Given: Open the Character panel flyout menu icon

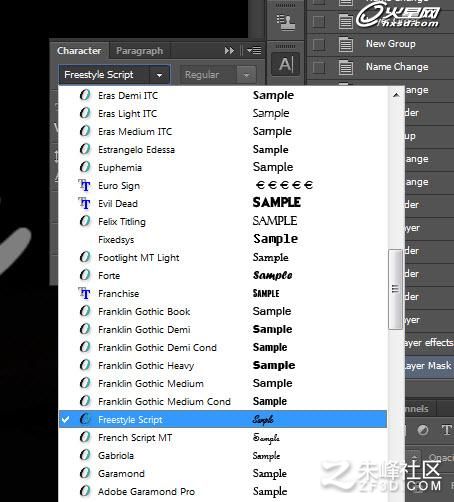Looking at the screenshot, I should [254, 51].
